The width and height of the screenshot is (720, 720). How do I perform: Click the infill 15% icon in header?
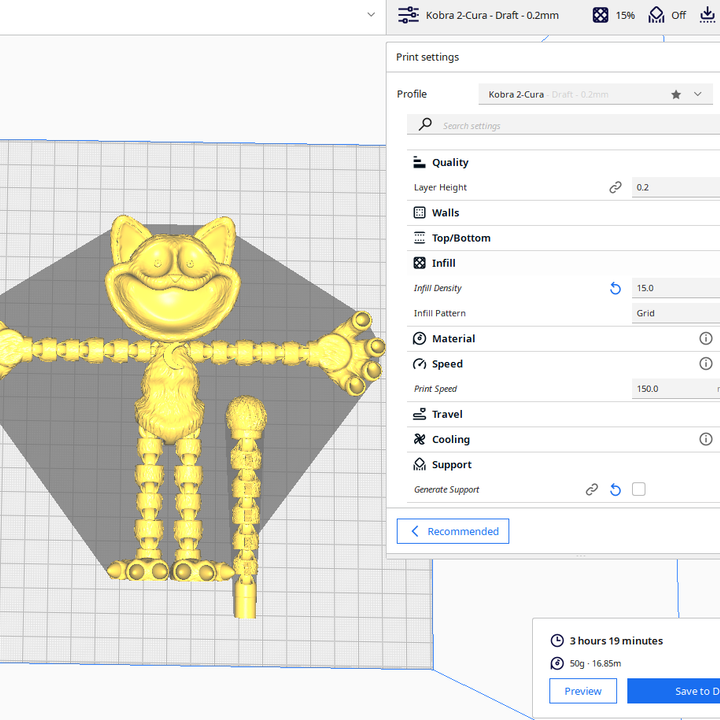tap(600, 15)
